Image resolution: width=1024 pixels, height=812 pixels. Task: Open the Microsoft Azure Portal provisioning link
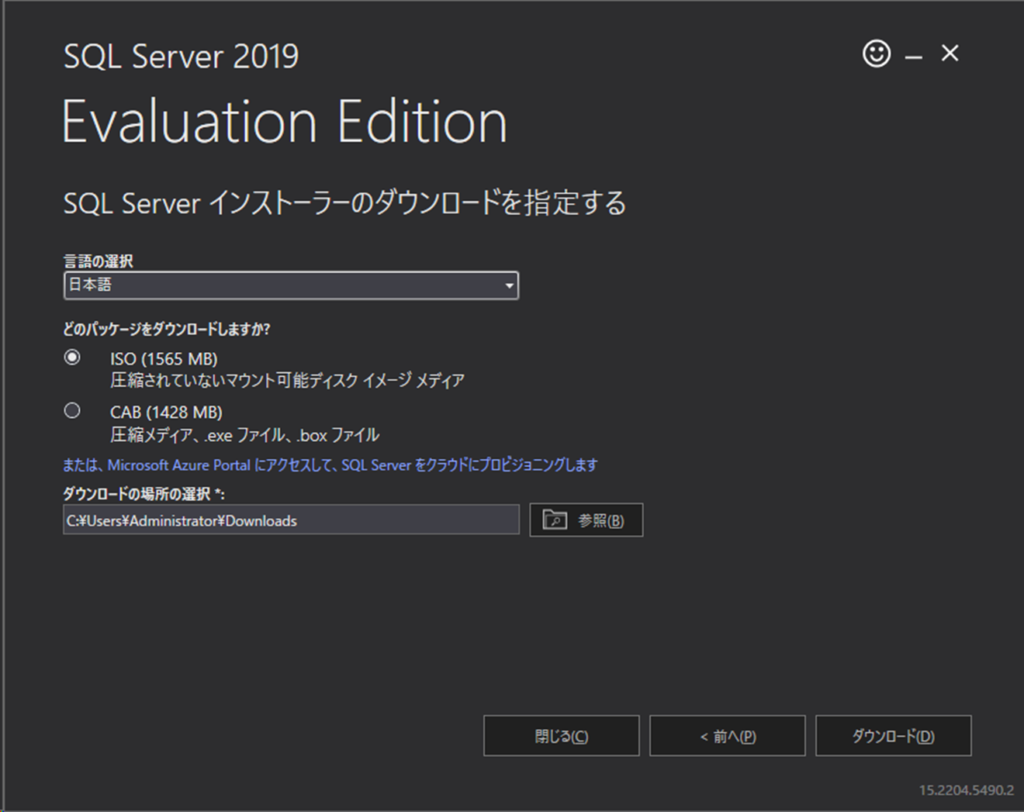pos(330,465)
